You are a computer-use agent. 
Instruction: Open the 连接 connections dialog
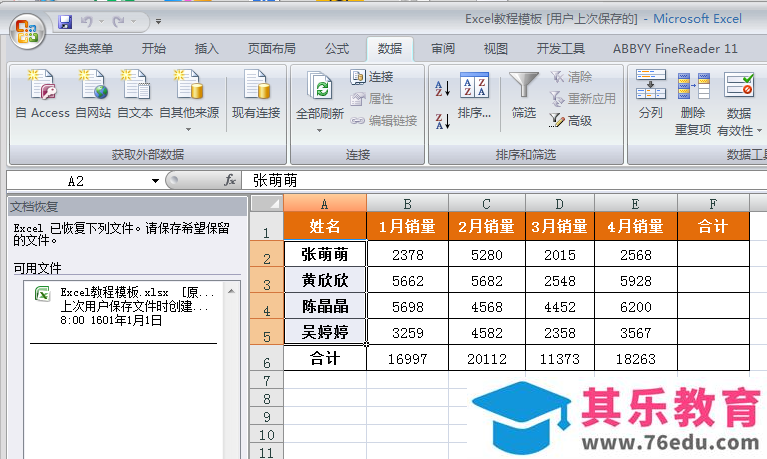pos(372,77)
